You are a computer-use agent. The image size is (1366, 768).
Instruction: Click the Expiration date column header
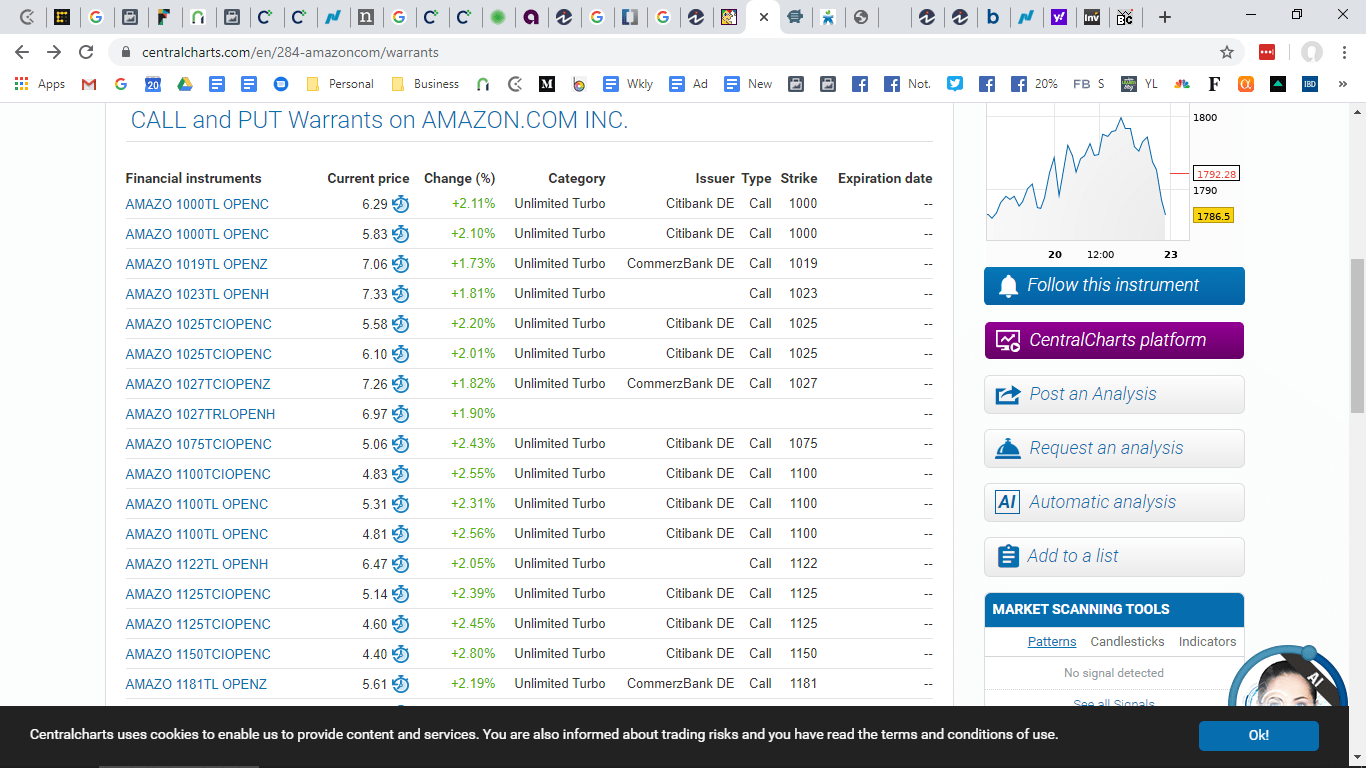pyautogui.click(x=885, y=178)
